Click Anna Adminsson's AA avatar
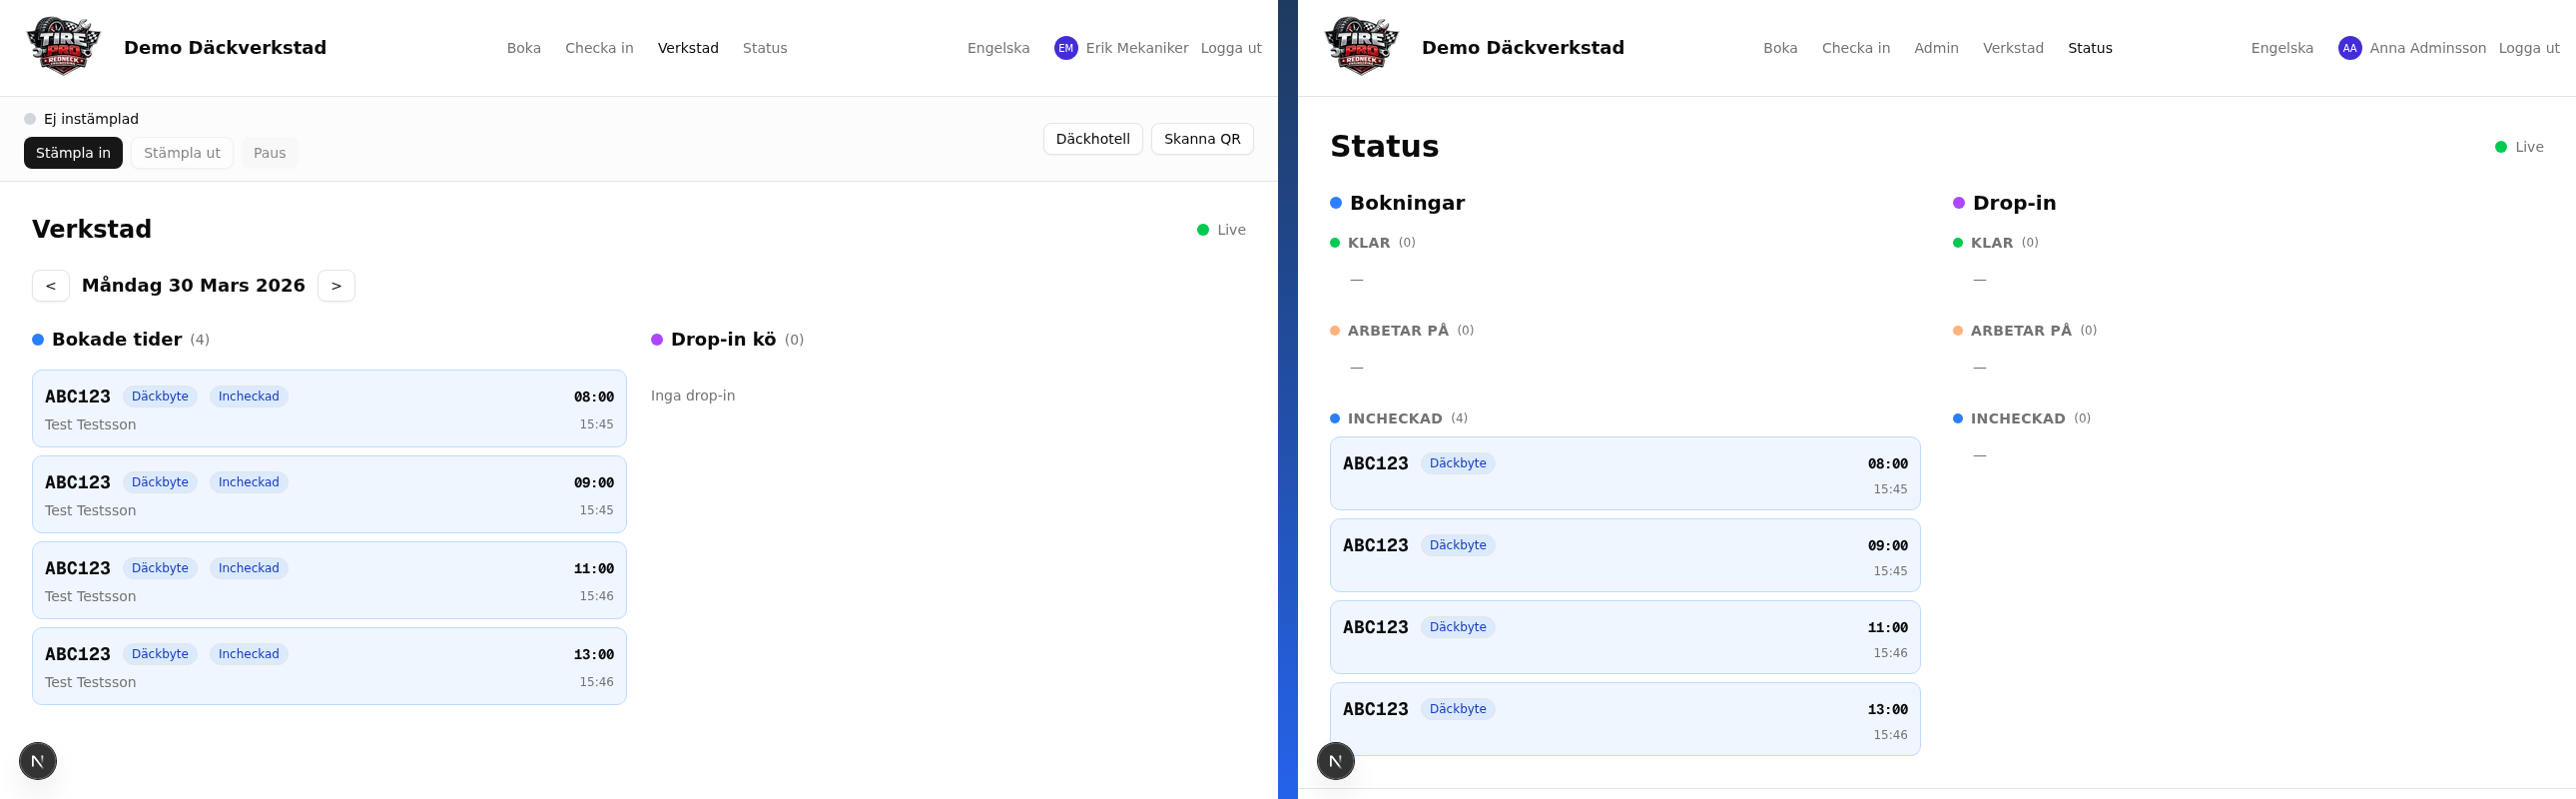 coord(2349,48)
